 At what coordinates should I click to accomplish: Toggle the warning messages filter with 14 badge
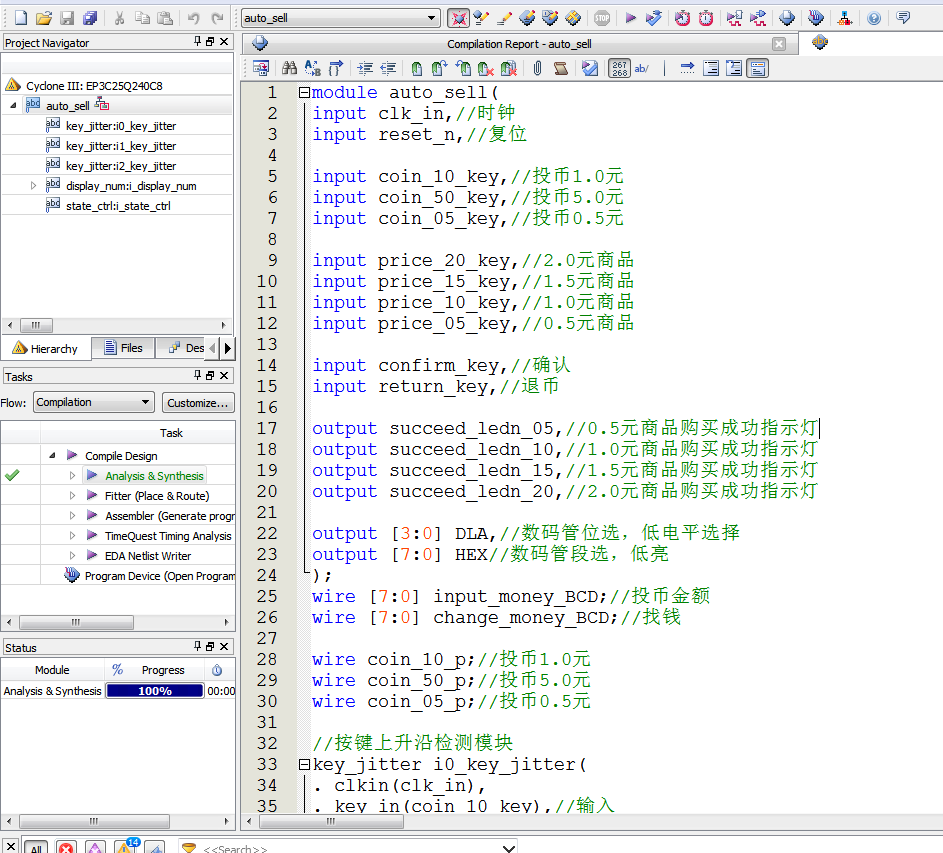[126, 846]
